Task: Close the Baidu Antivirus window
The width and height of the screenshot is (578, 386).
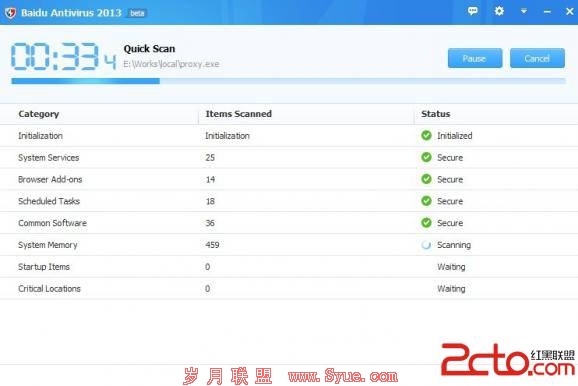Action: point(570,11)
